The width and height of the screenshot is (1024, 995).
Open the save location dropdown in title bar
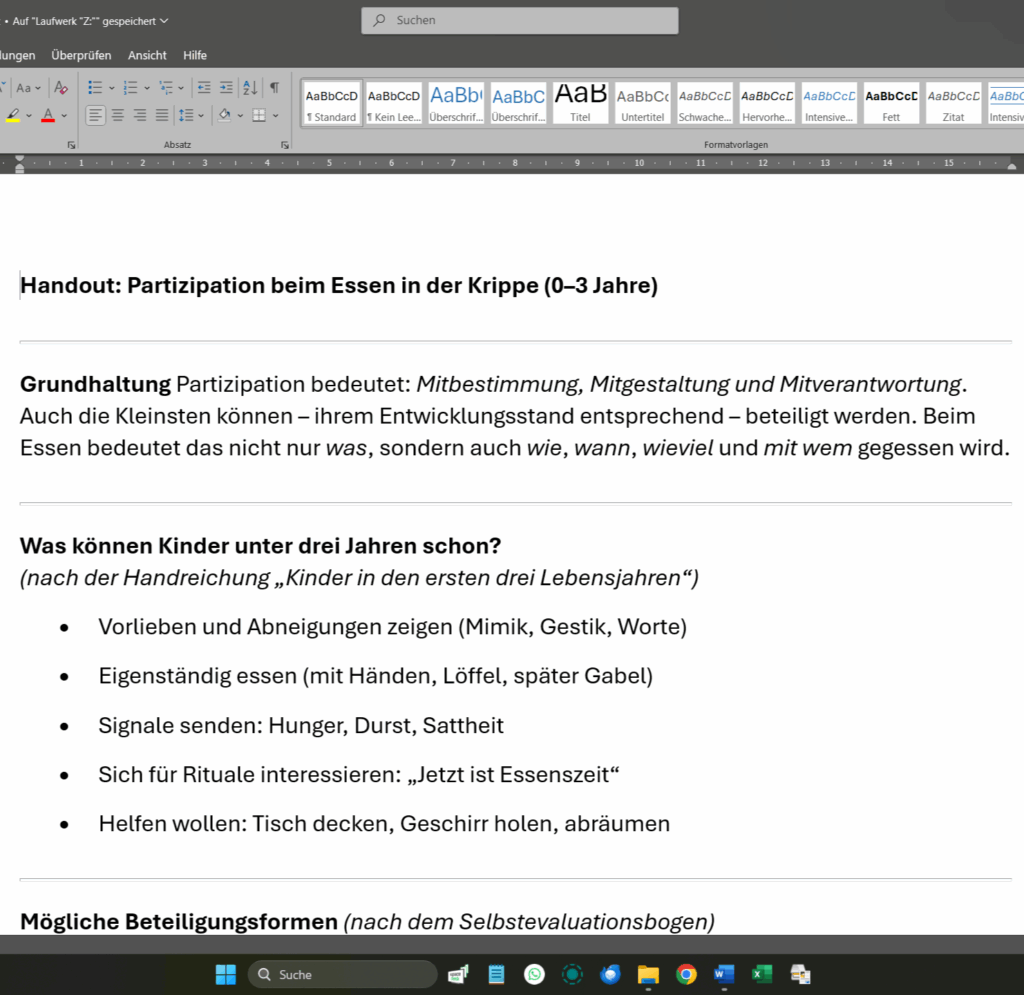[x=164, y=21]
